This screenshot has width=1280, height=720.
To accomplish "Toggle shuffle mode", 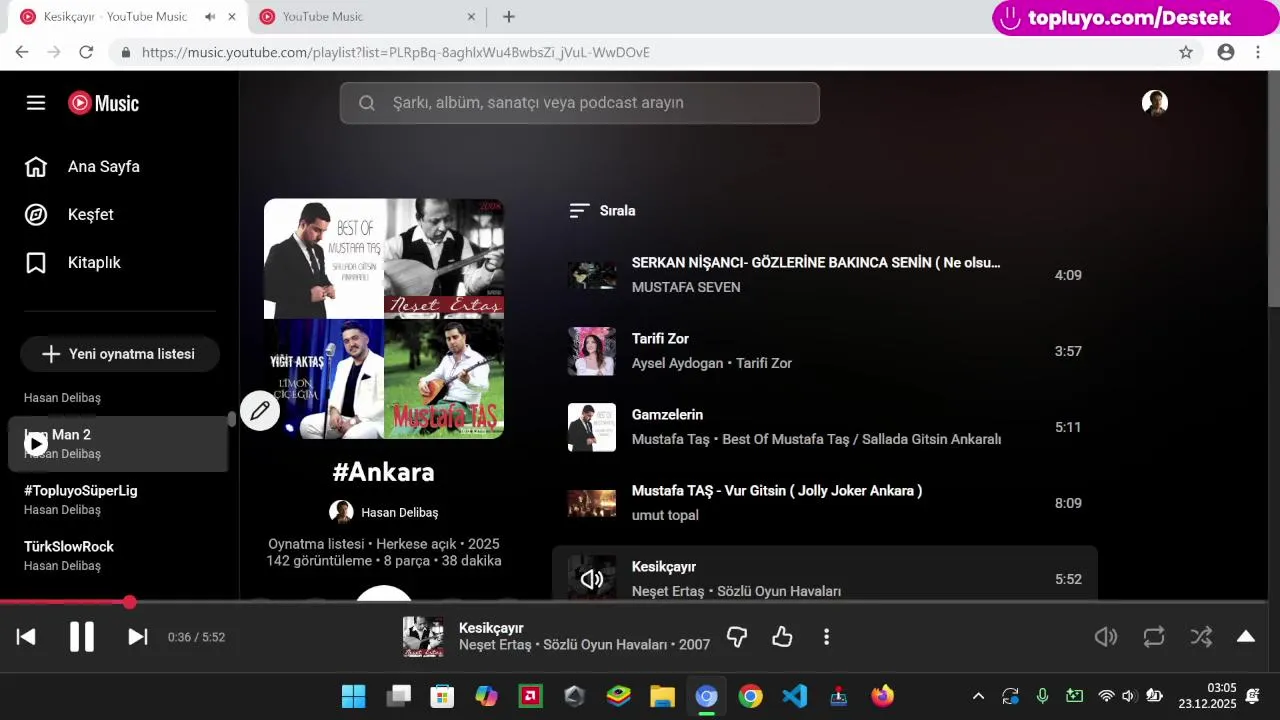I will pyautogui.click(x=1201, y=637).
